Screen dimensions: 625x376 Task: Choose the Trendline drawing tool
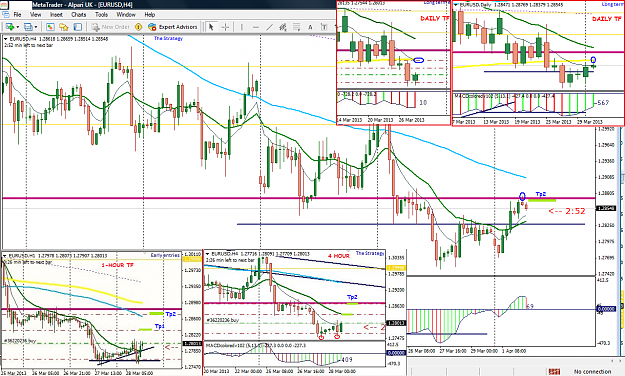(x=270, y=27)
